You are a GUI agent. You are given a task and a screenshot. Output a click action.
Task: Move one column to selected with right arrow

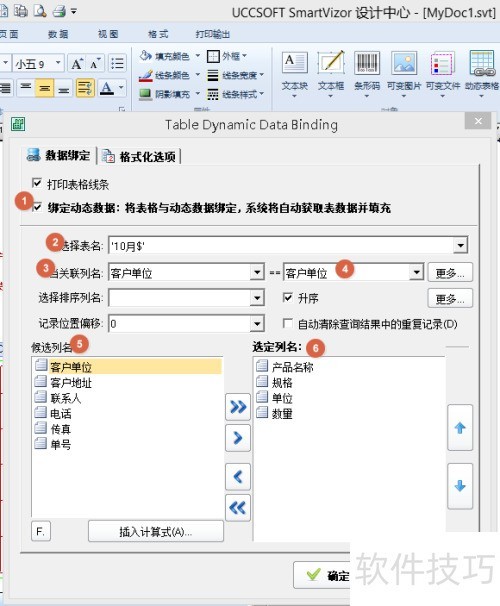pyautogui.click(x=238, y=438)
